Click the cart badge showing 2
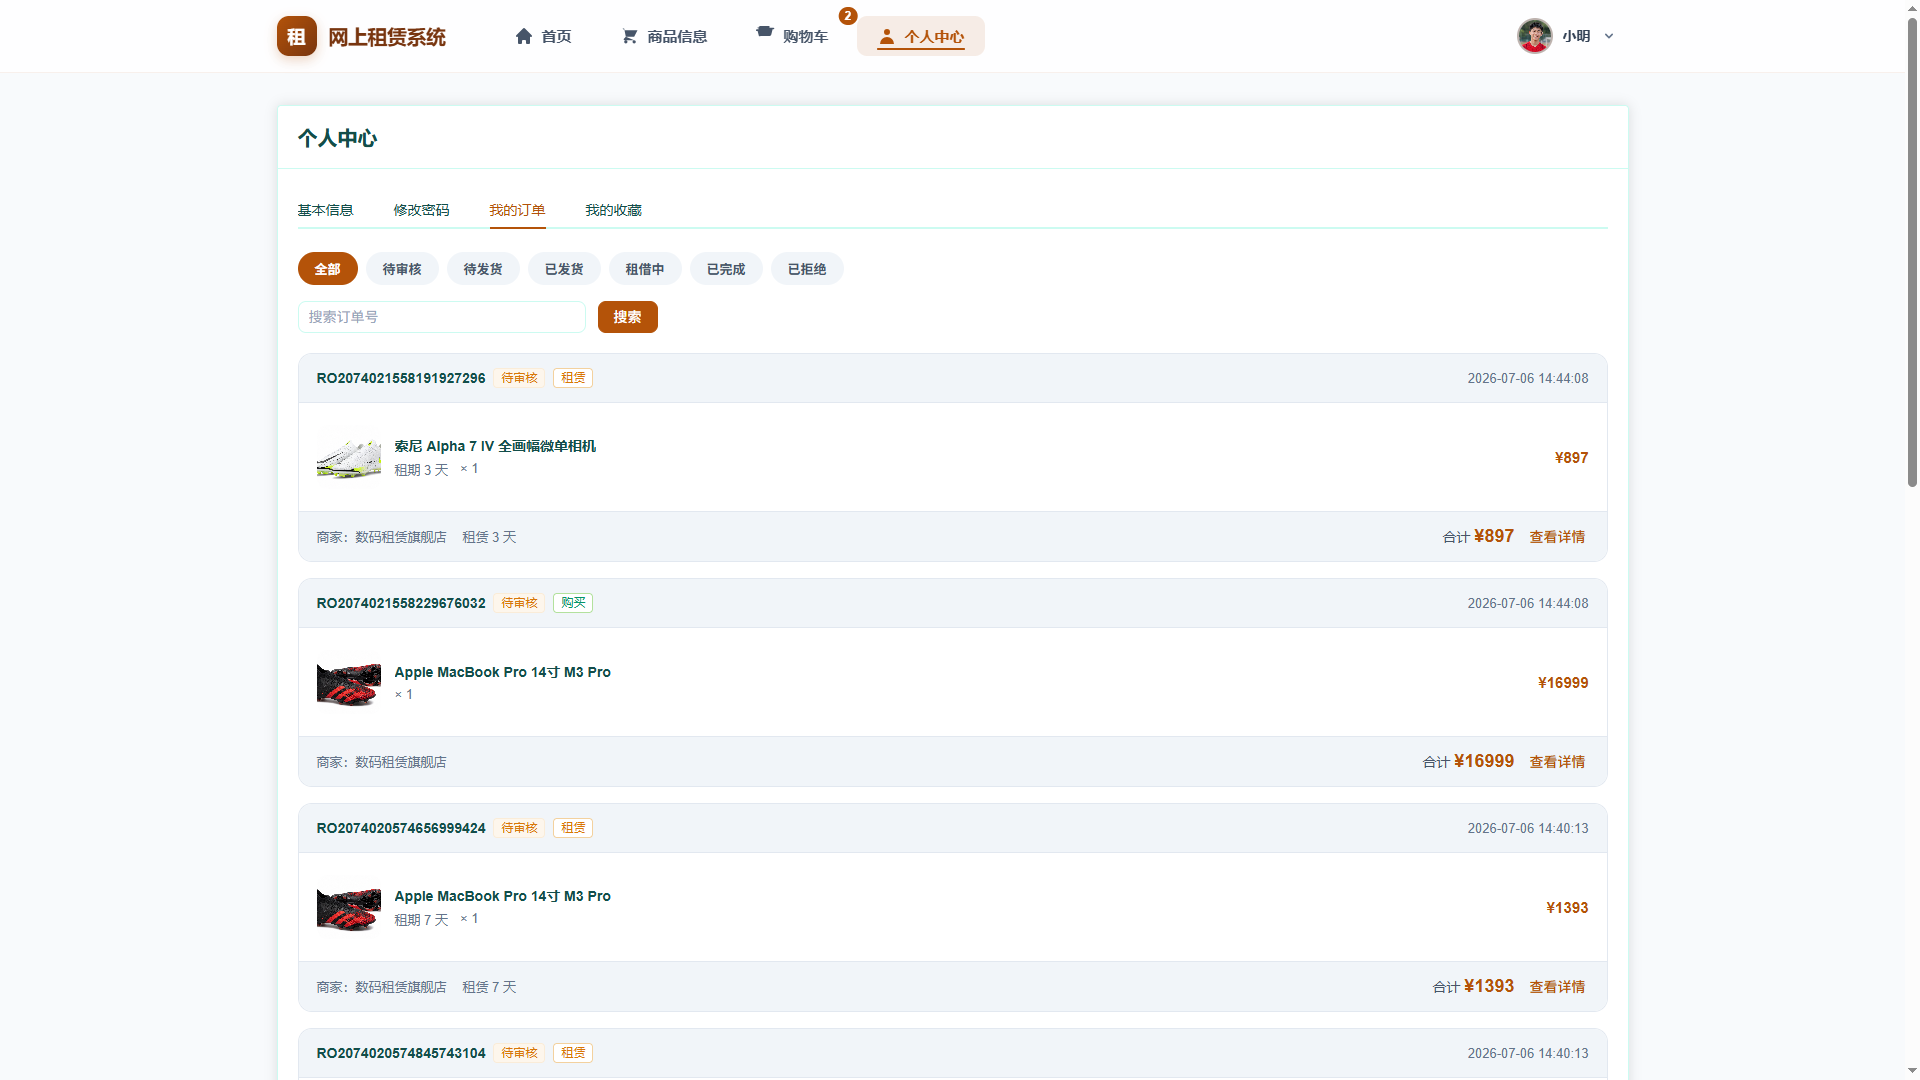 click(848, 16)
